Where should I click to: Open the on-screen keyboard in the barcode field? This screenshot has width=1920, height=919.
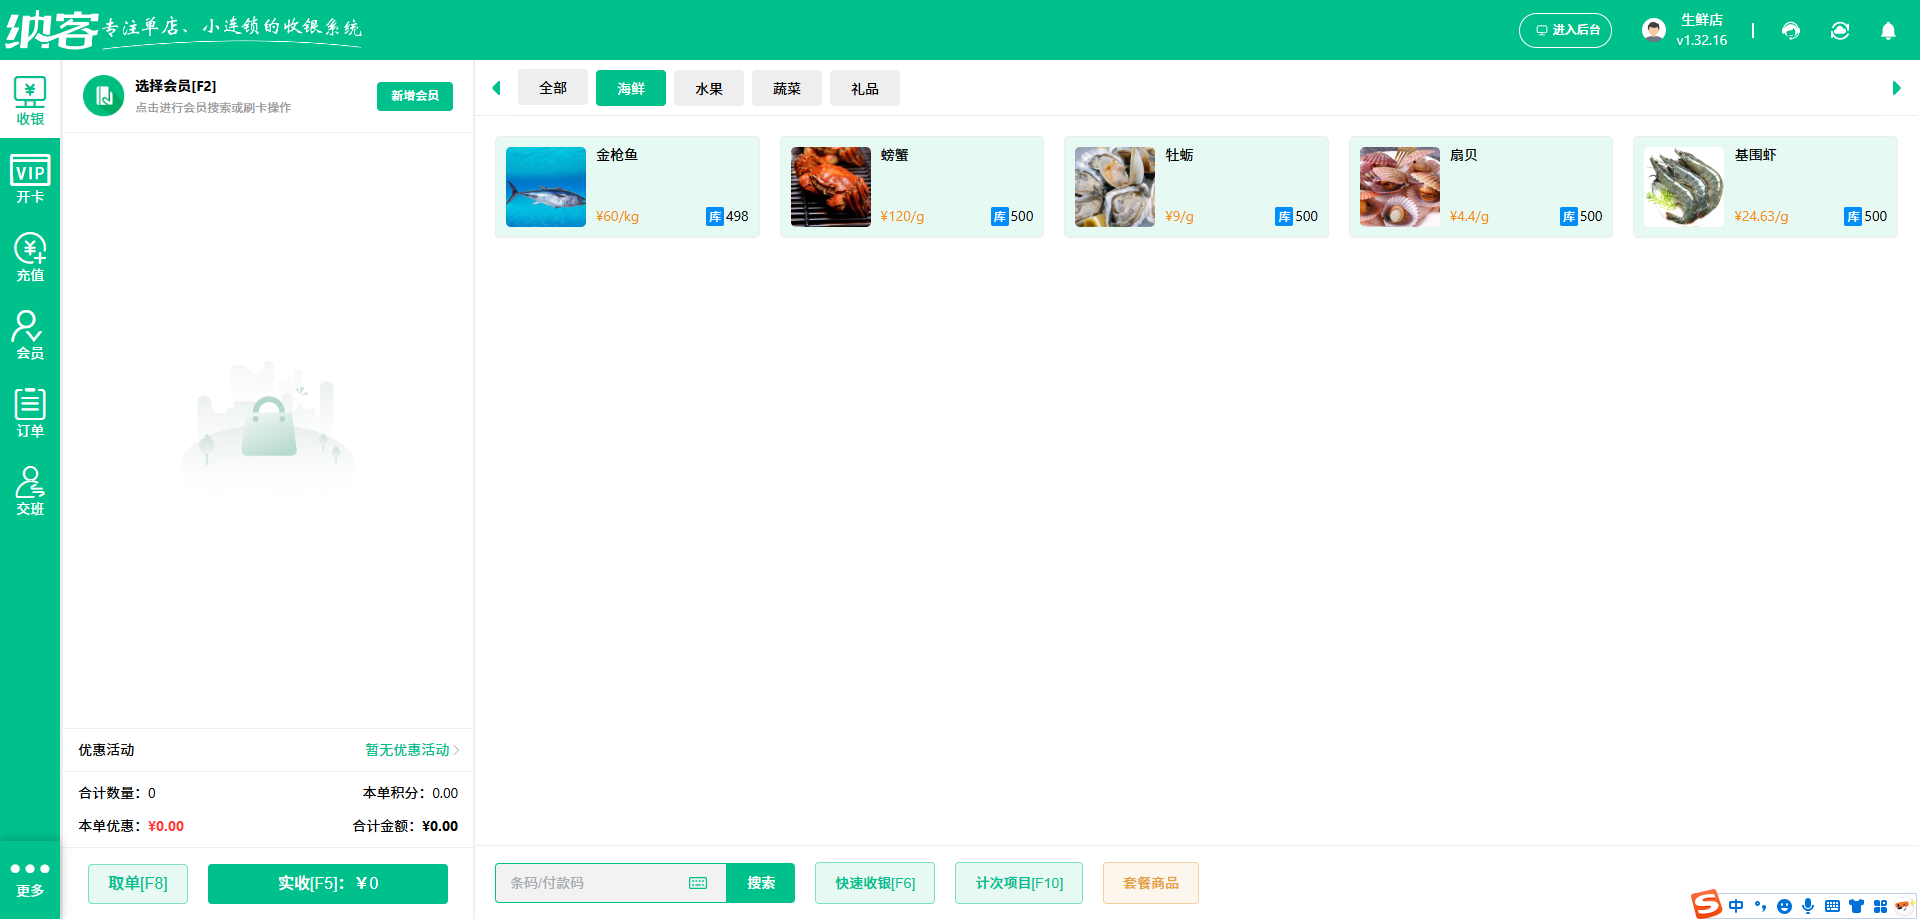(x=698, y=883)
